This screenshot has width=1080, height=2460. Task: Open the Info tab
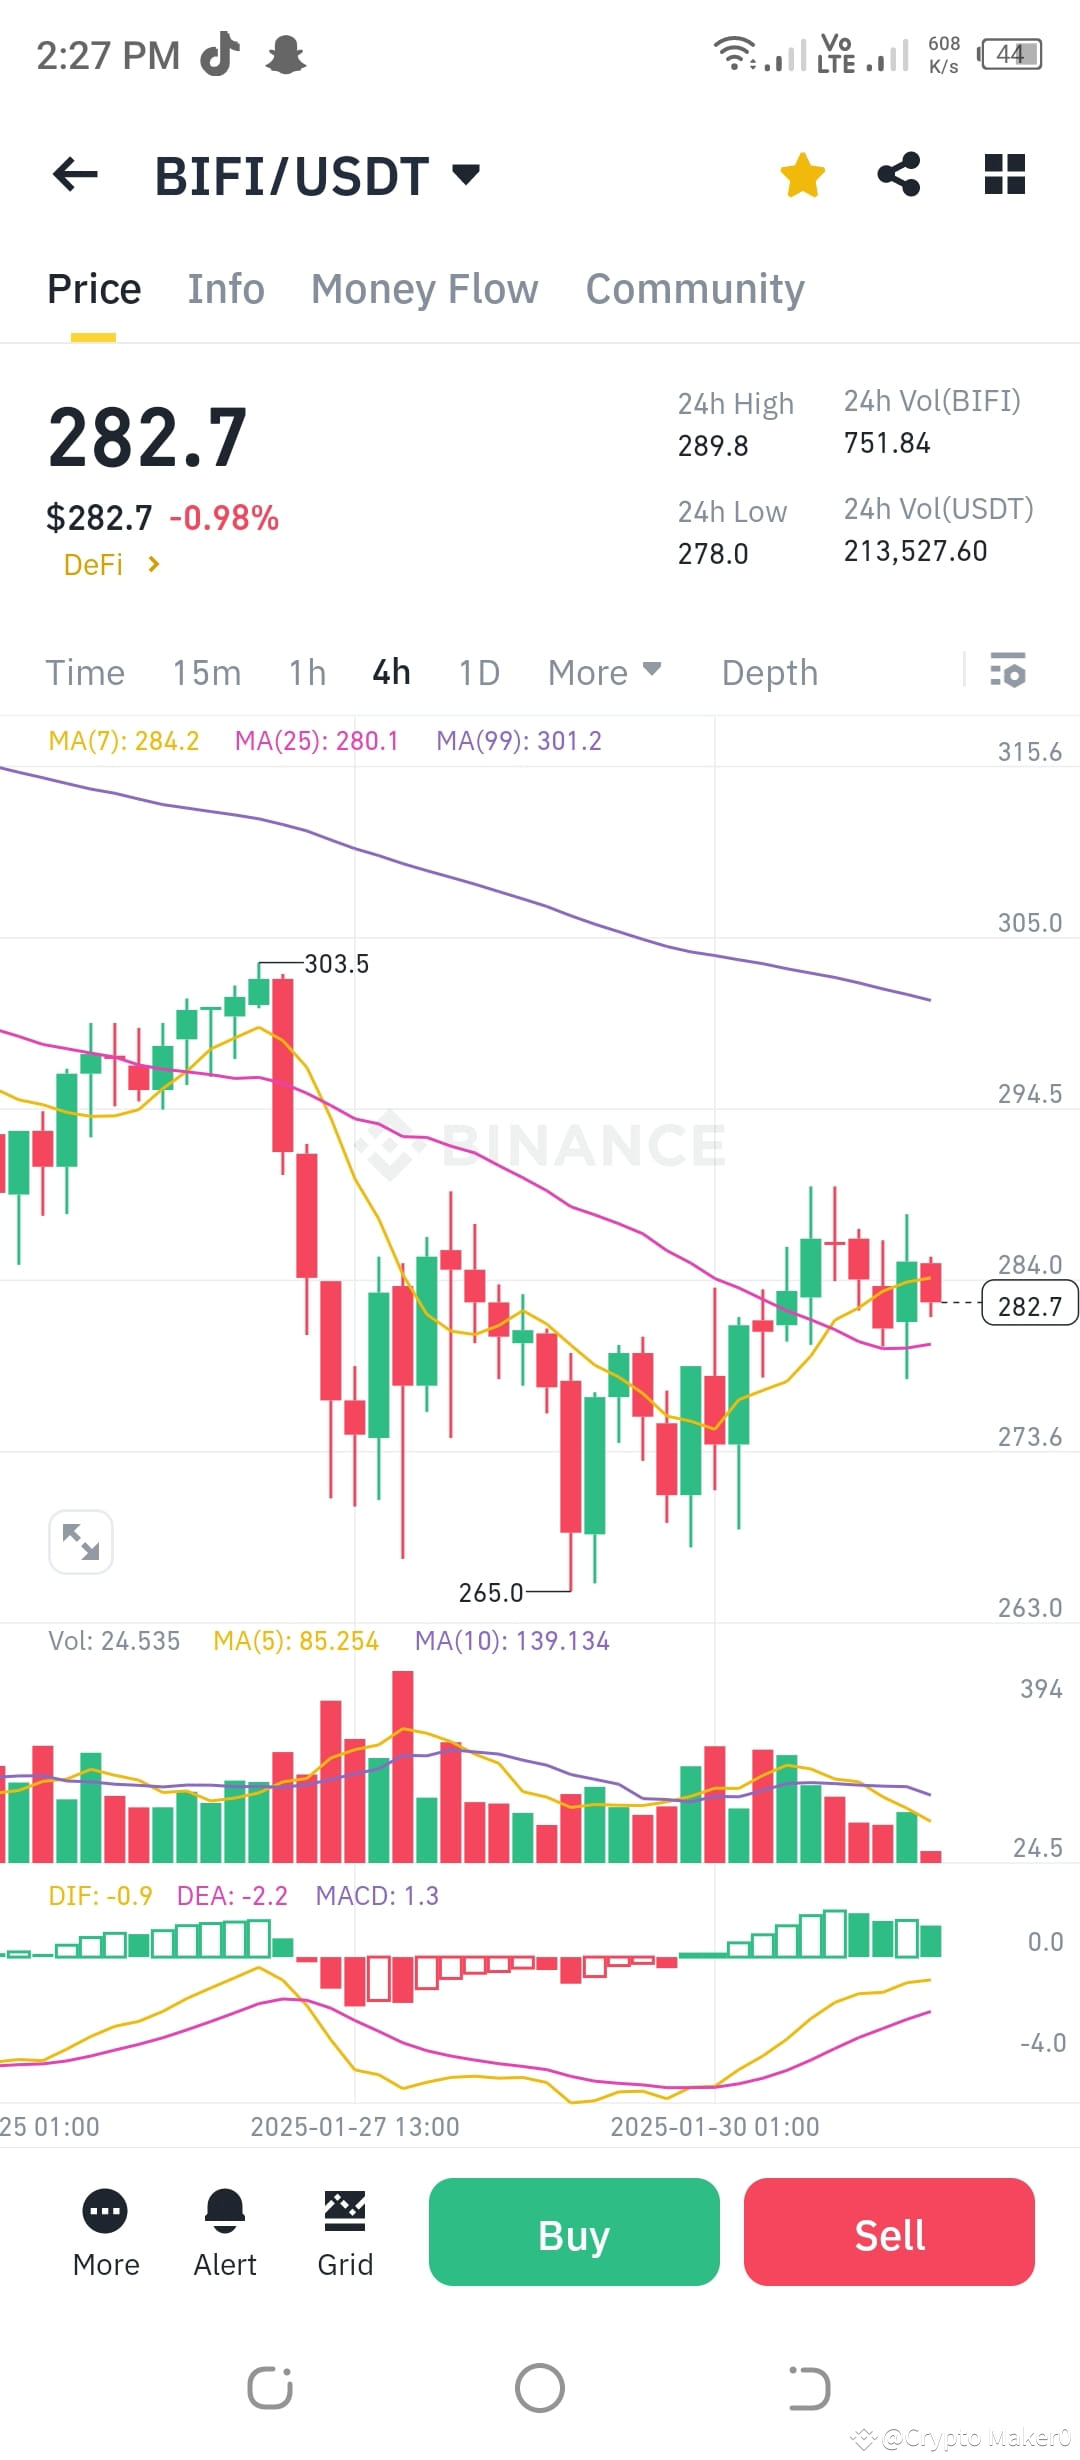(x=225, y=288)
